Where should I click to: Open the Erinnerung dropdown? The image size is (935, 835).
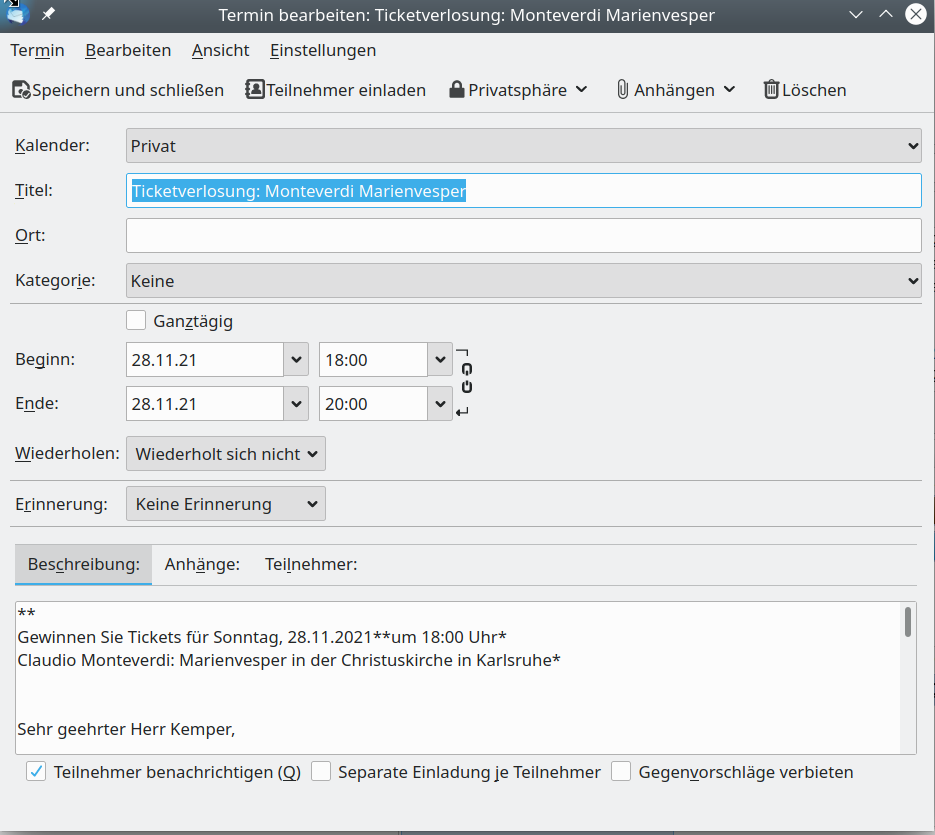[225, 504]
